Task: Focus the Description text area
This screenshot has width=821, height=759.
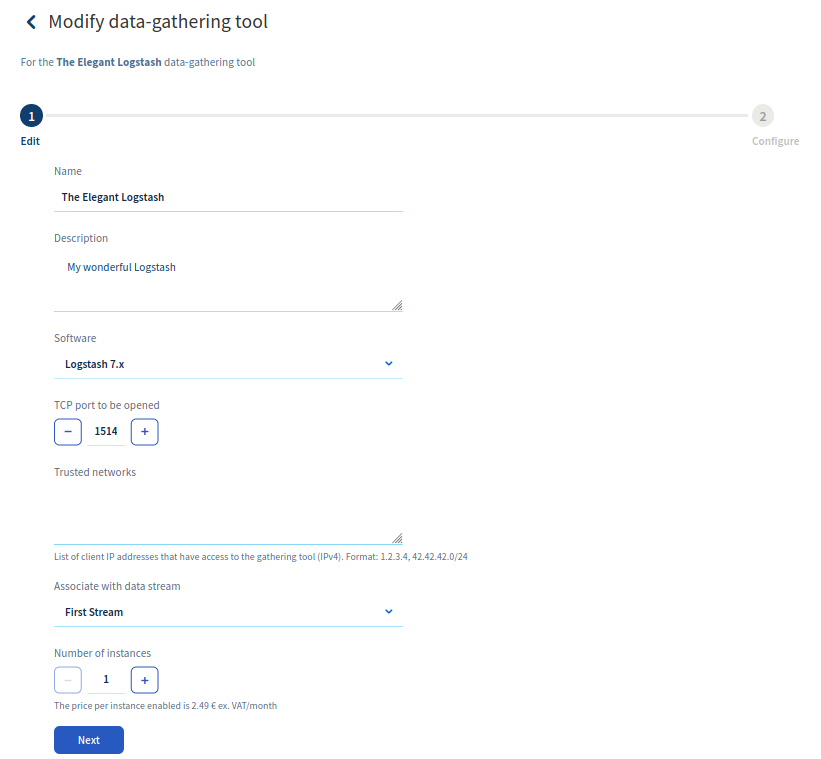Action: tap(228, 280)
